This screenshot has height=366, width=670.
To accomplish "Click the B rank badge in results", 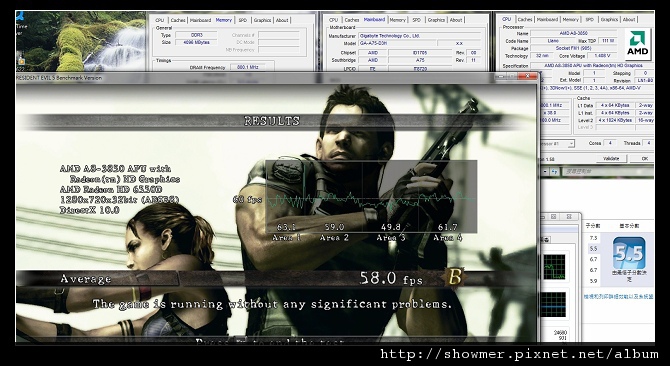I will (454, 278).
